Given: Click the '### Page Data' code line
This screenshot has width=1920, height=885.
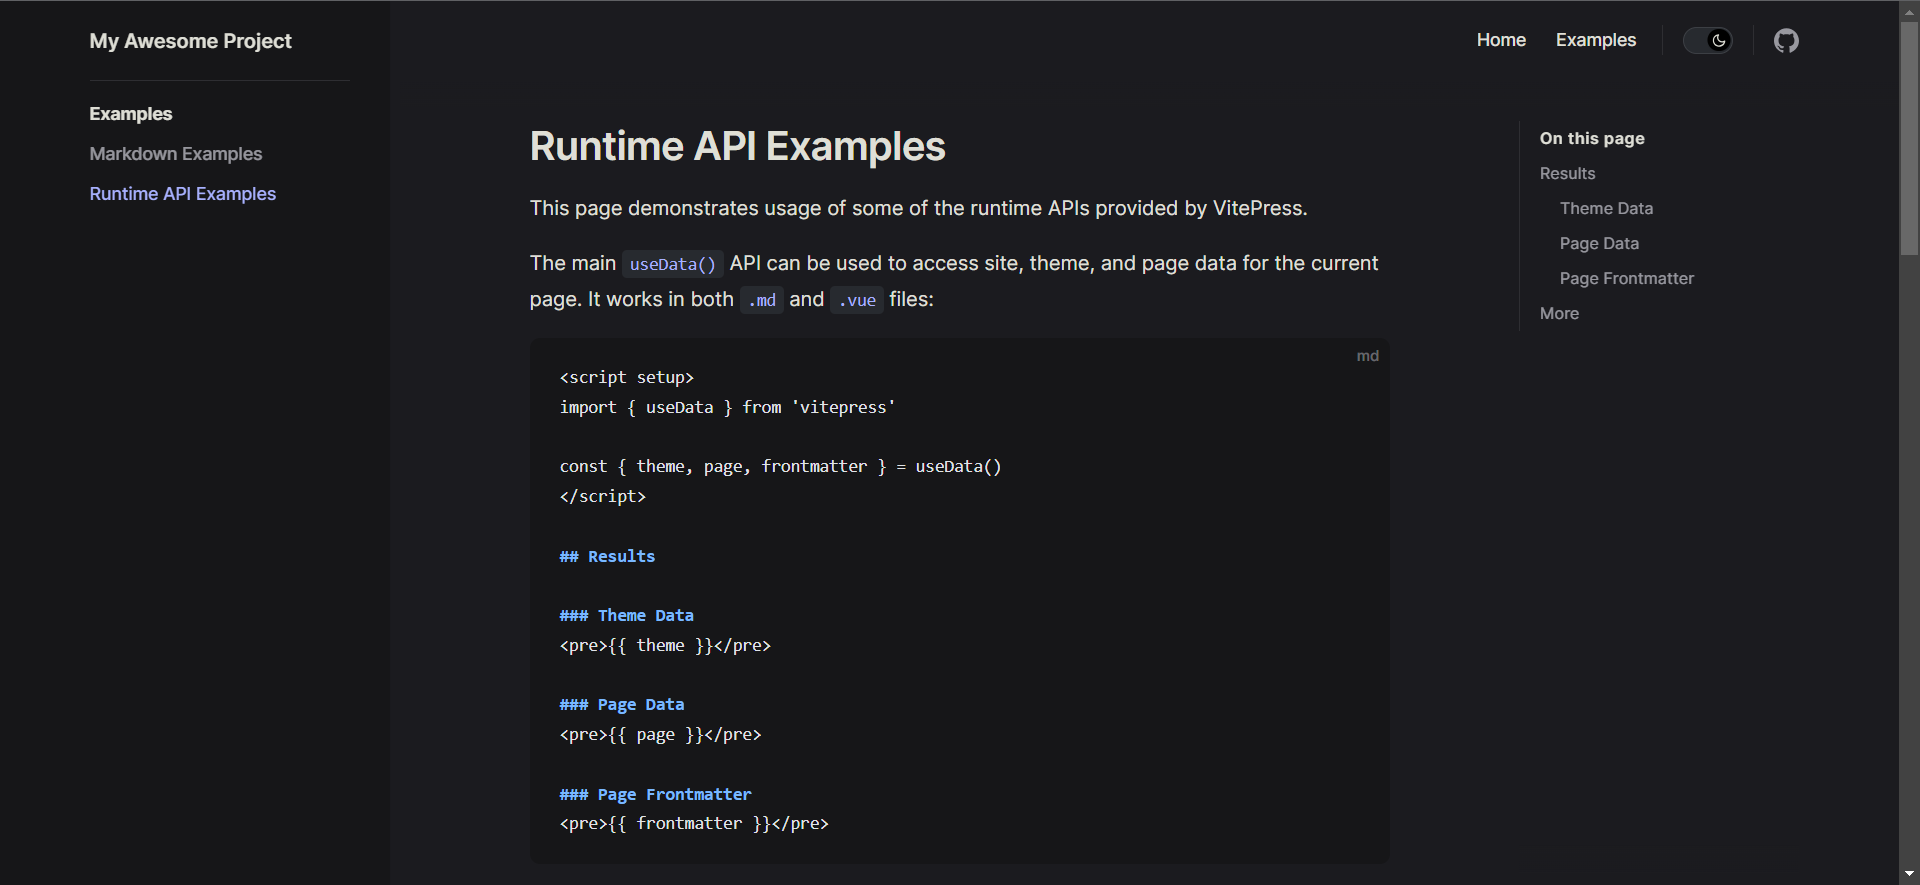Looking at the screenshot, I should [x=622, y=705].
